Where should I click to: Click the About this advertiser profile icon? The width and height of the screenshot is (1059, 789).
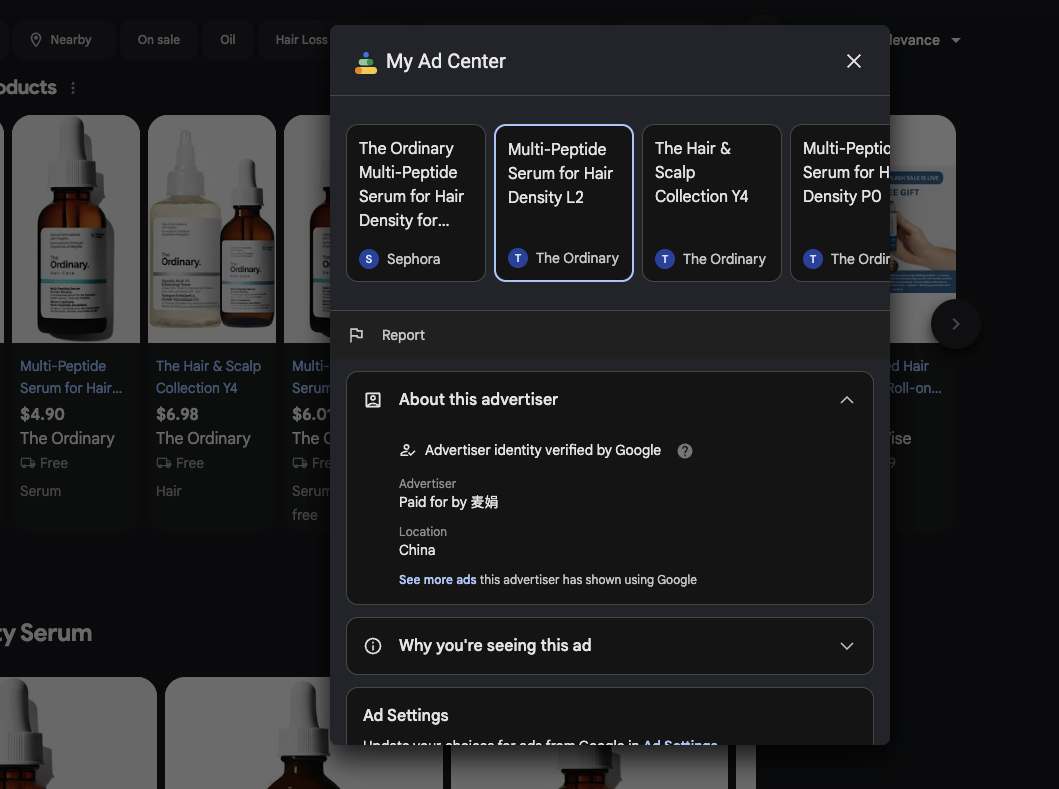point(373,400)
